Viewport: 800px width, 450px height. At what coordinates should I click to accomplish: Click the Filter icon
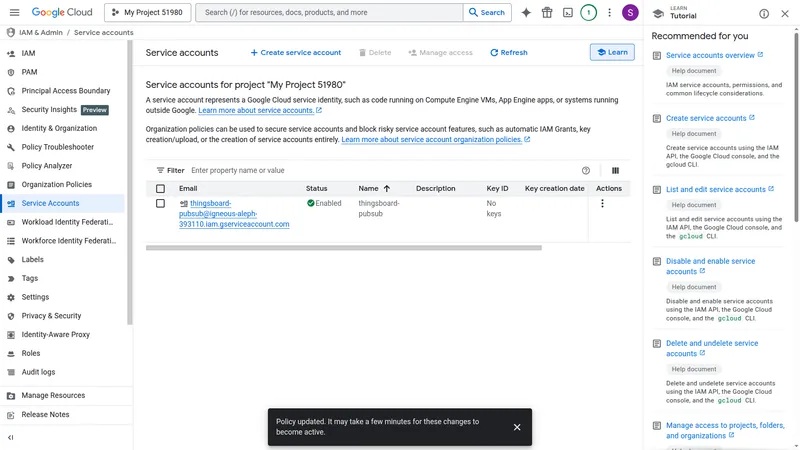[160, 170]
